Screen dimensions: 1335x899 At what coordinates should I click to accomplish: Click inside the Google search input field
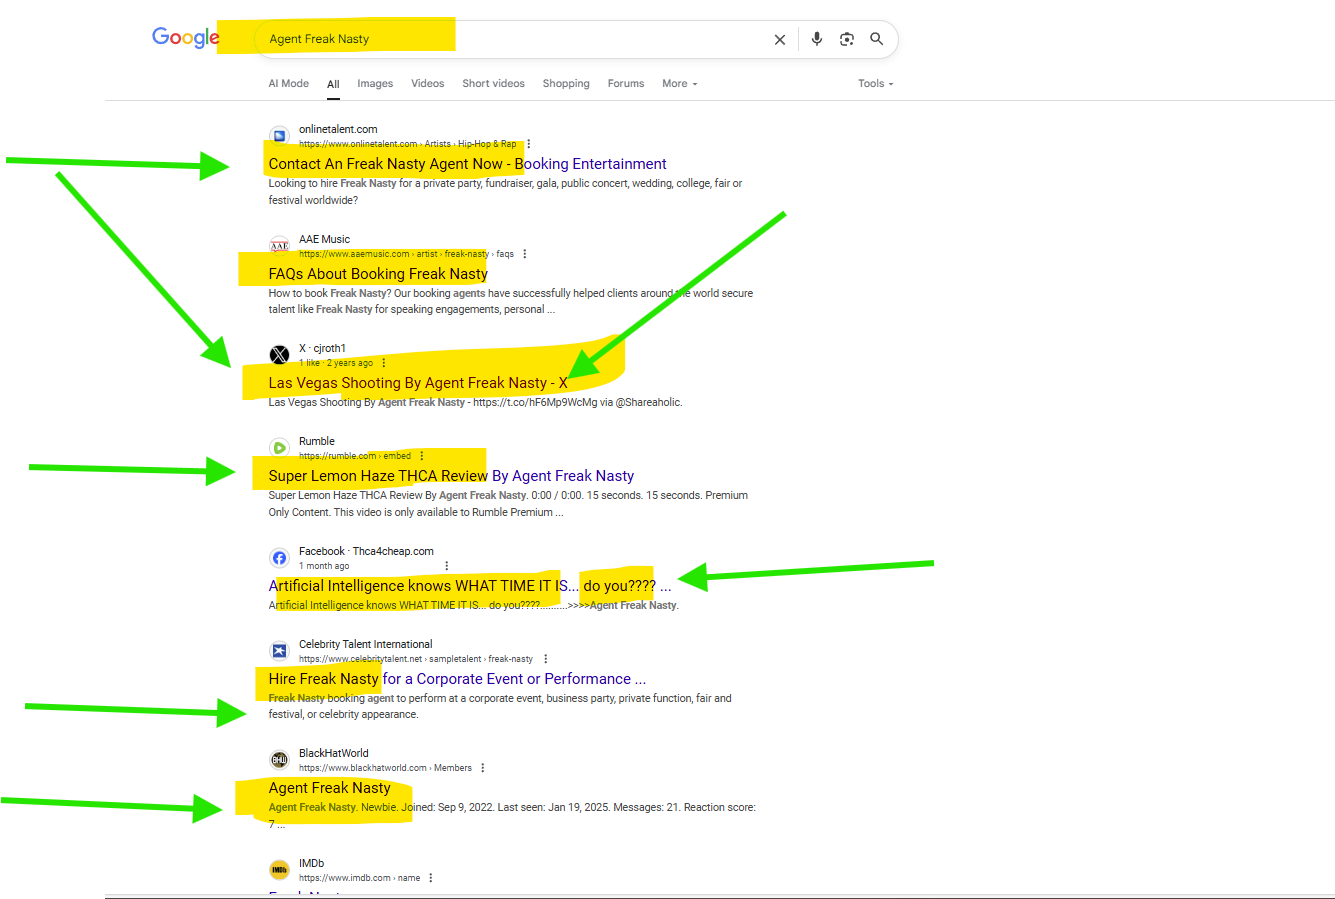(510, 39)
